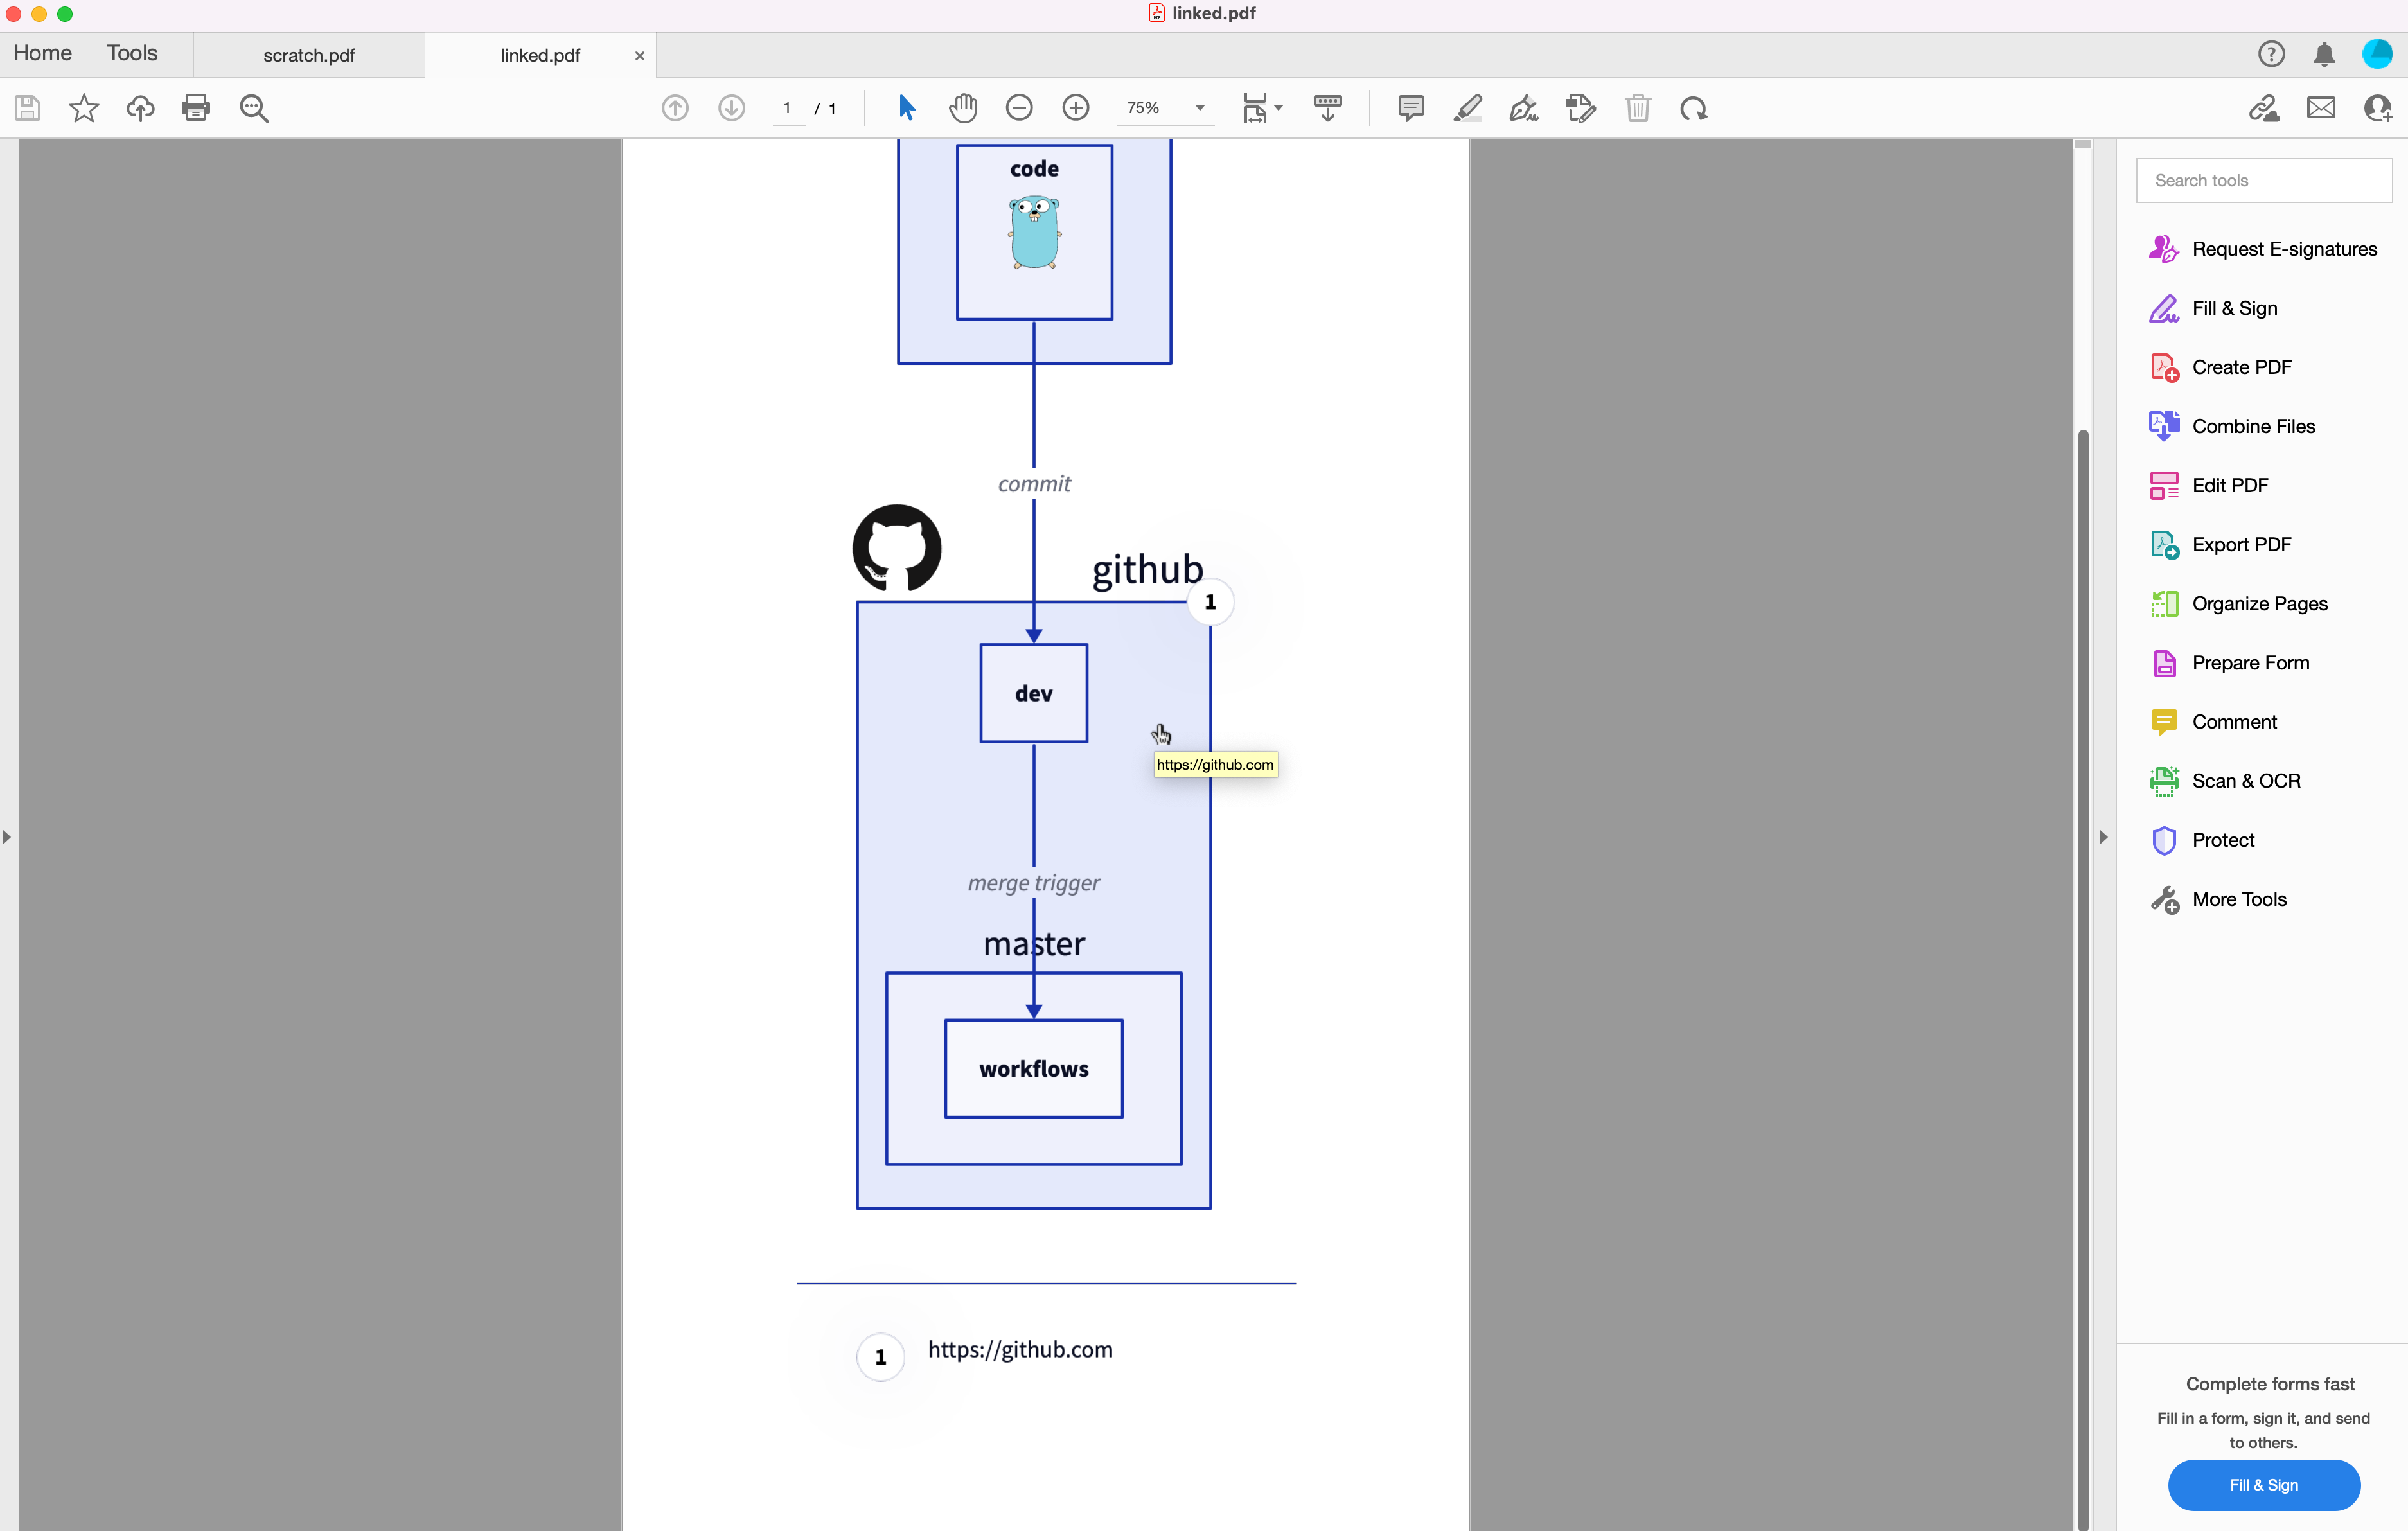This screenshot has height=1531, width=2408.
Task: Open the zoom level 75% dropdown
Action: tap(1165, 108)
